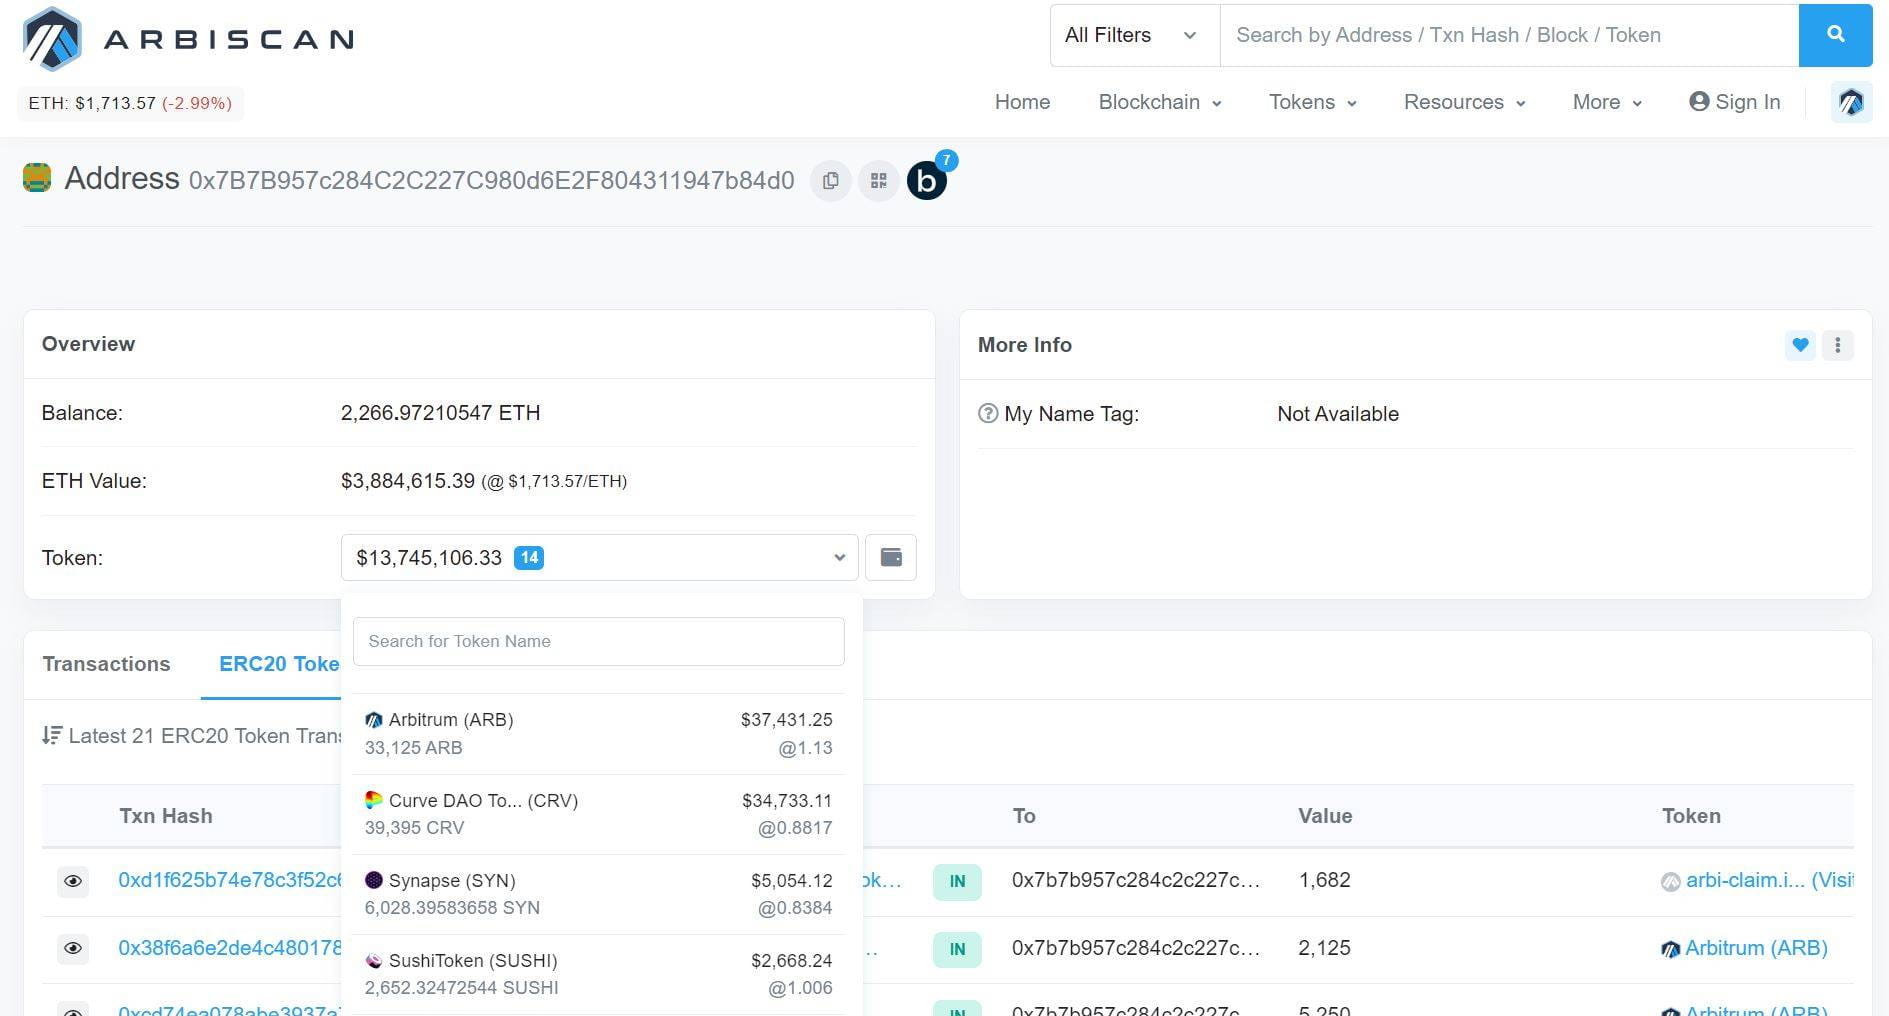Click the help icon beside My Name Tag
The image size is (1889, 1016).
[988, 413]
